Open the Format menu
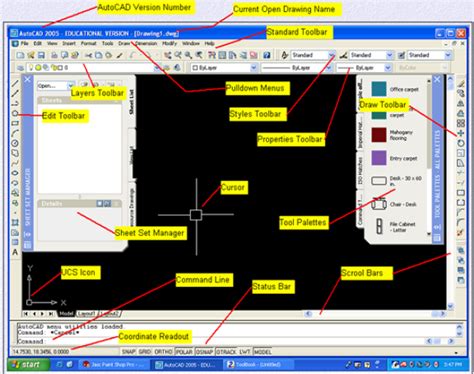The height and width of the screenshot is (374, 474). click(x=88, y=43)
